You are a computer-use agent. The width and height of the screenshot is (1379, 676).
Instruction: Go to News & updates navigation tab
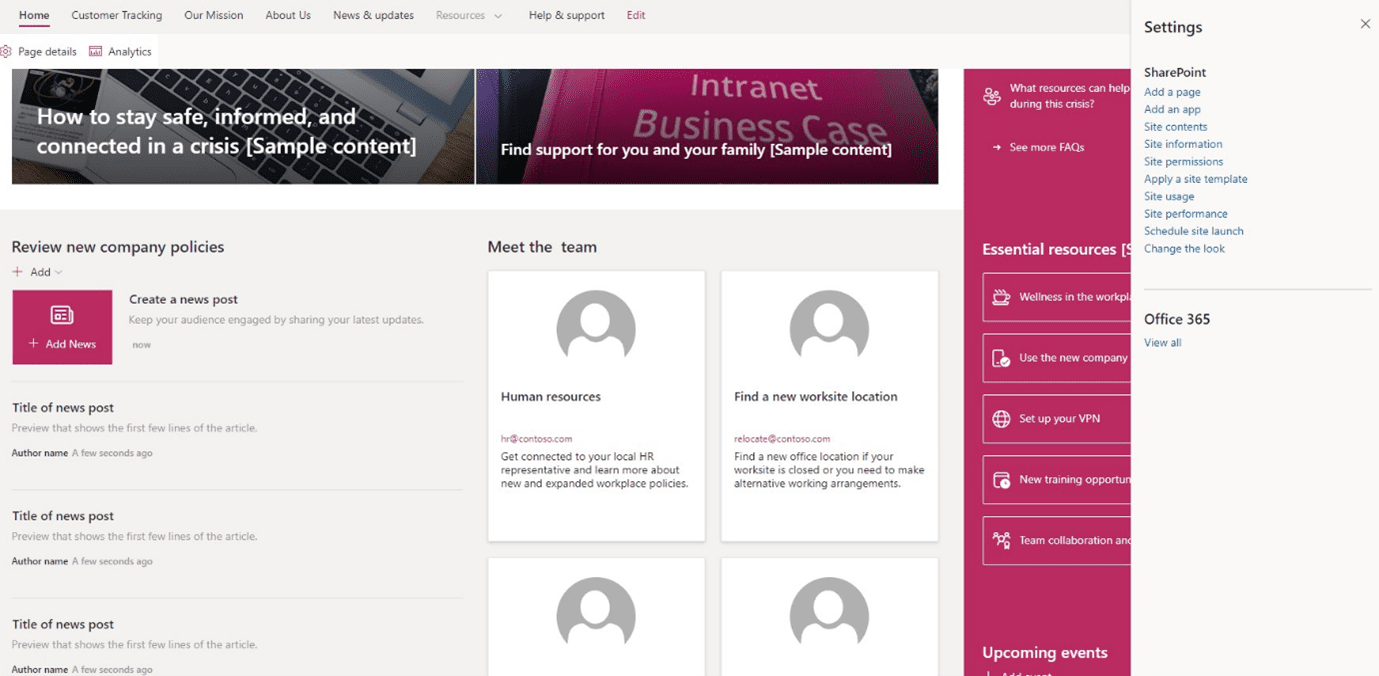pyautogui.click(x=373, y=16)
